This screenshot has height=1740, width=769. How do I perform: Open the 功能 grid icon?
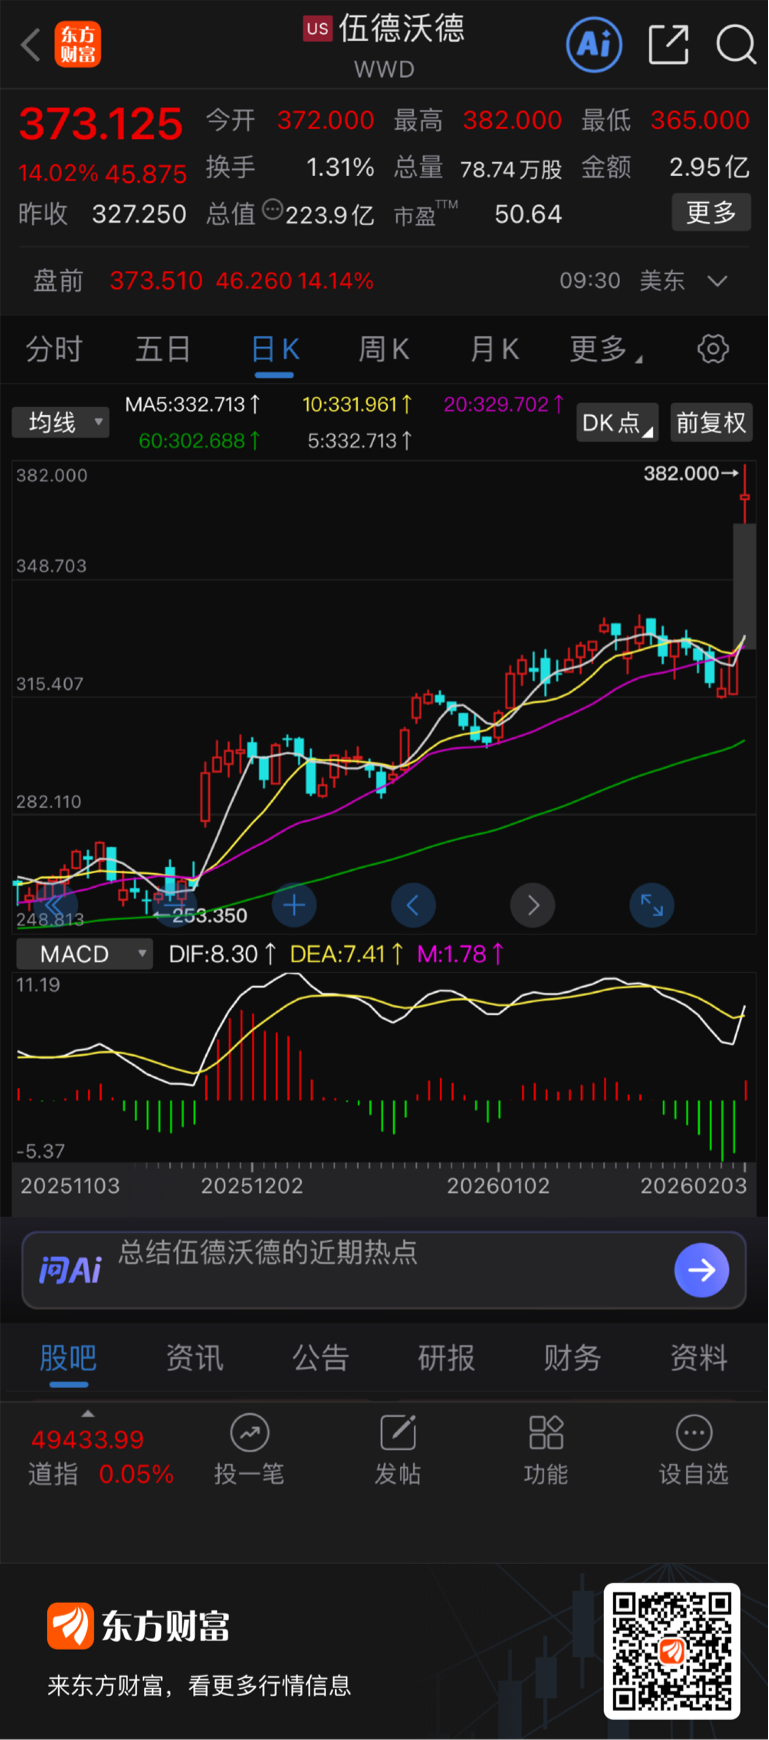[x=546, y=1433]
